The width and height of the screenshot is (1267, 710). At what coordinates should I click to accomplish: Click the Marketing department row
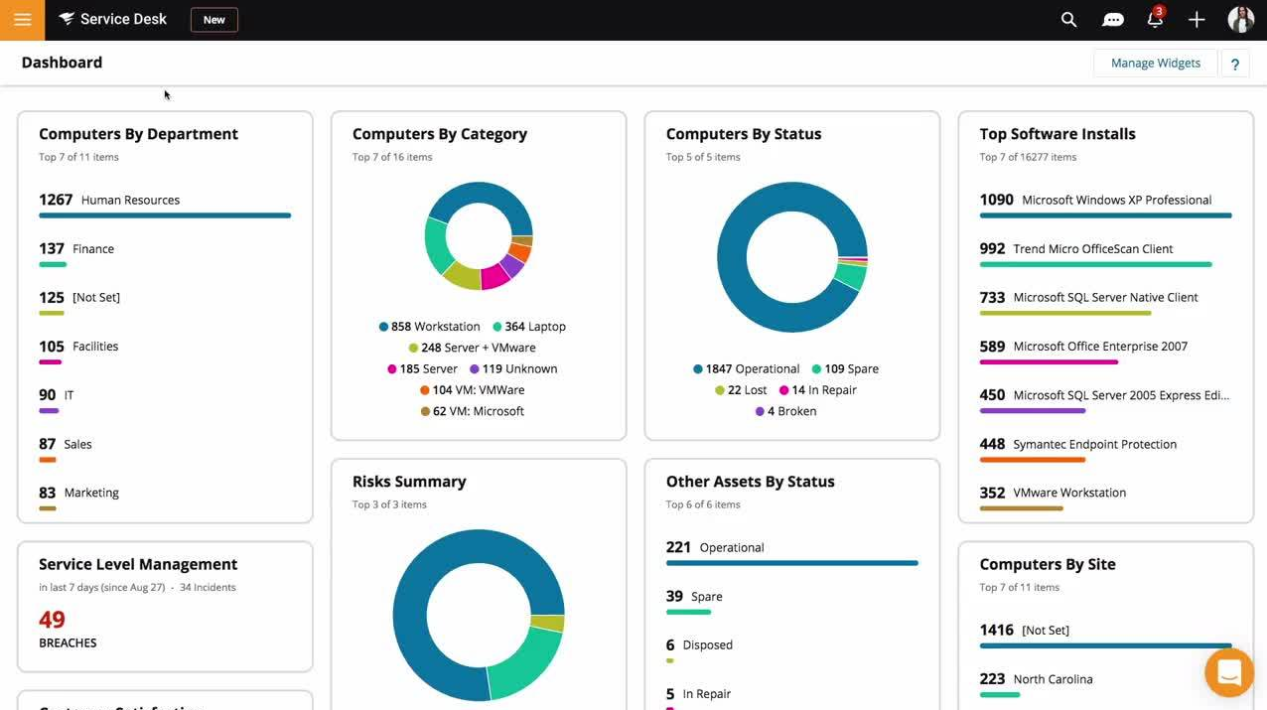[165, 496]
